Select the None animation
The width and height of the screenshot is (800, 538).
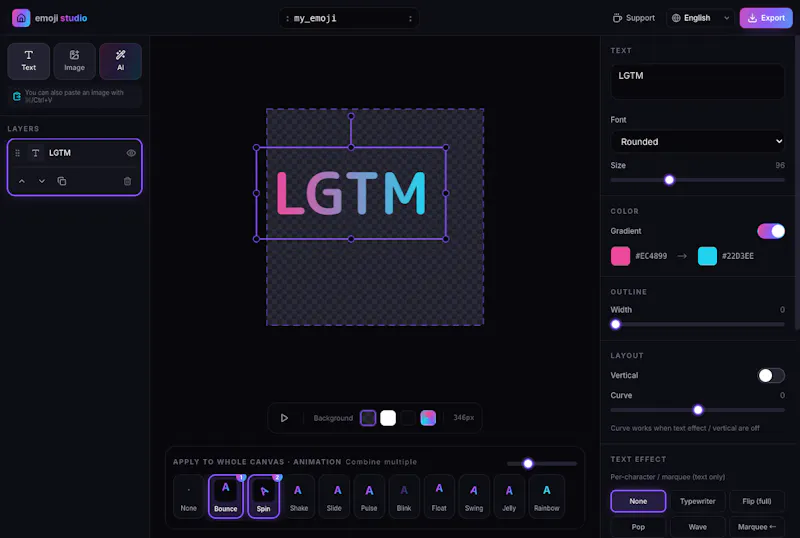tap(189, 497)
